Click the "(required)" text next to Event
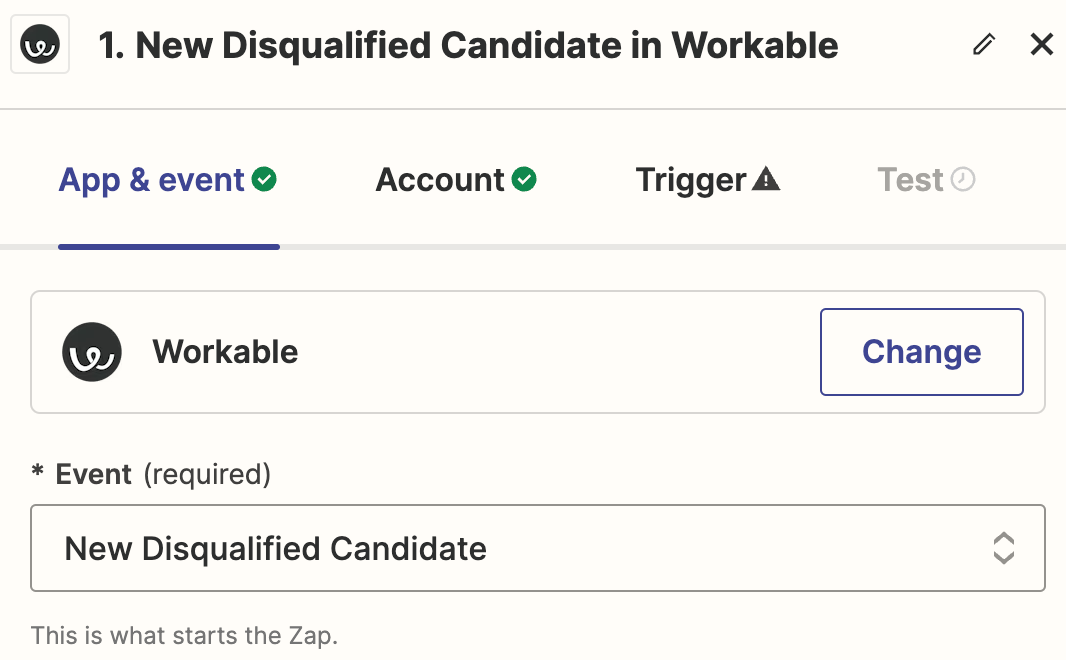 pyautogui.click(x=207, y=474)
